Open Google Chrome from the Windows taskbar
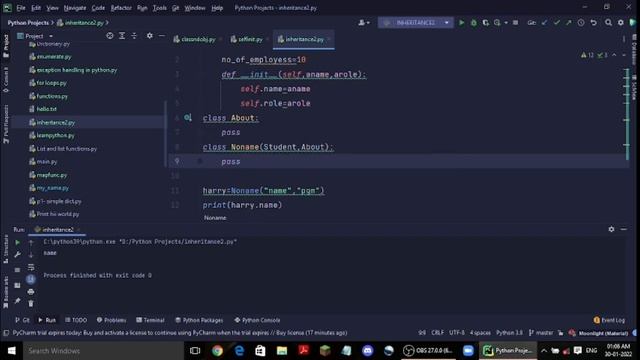The height and width of the screenshot is (360, 640). (x=217, y=351)
